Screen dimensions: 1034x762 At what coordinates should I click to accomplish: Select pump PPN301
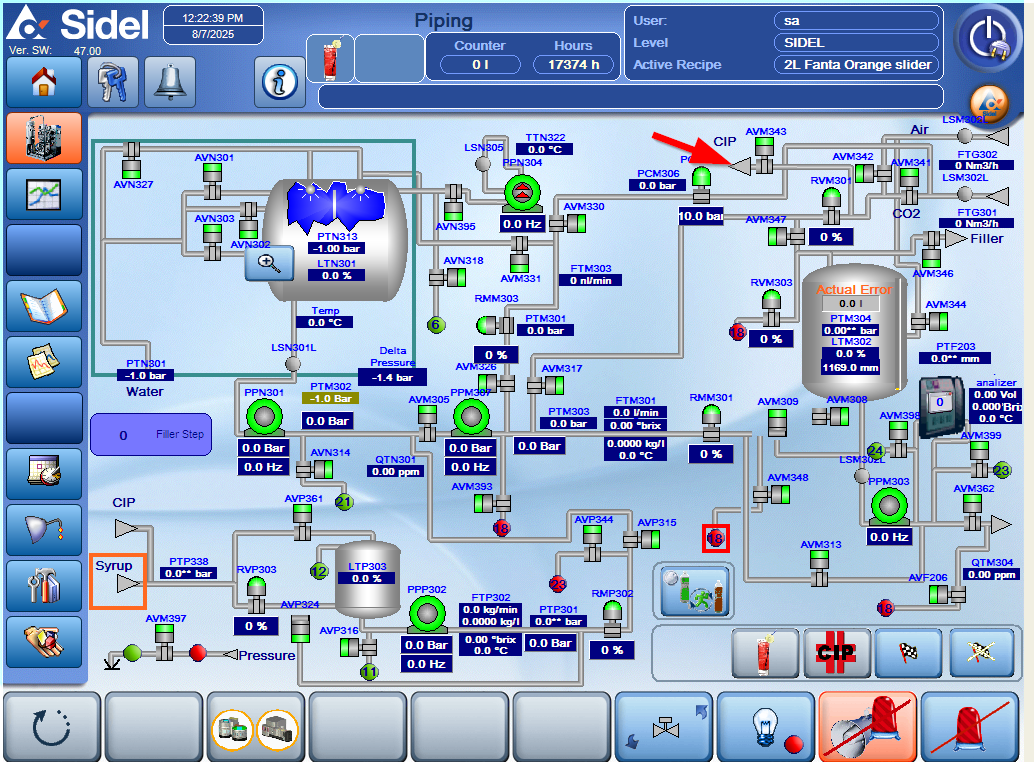(x=264, y=418)
